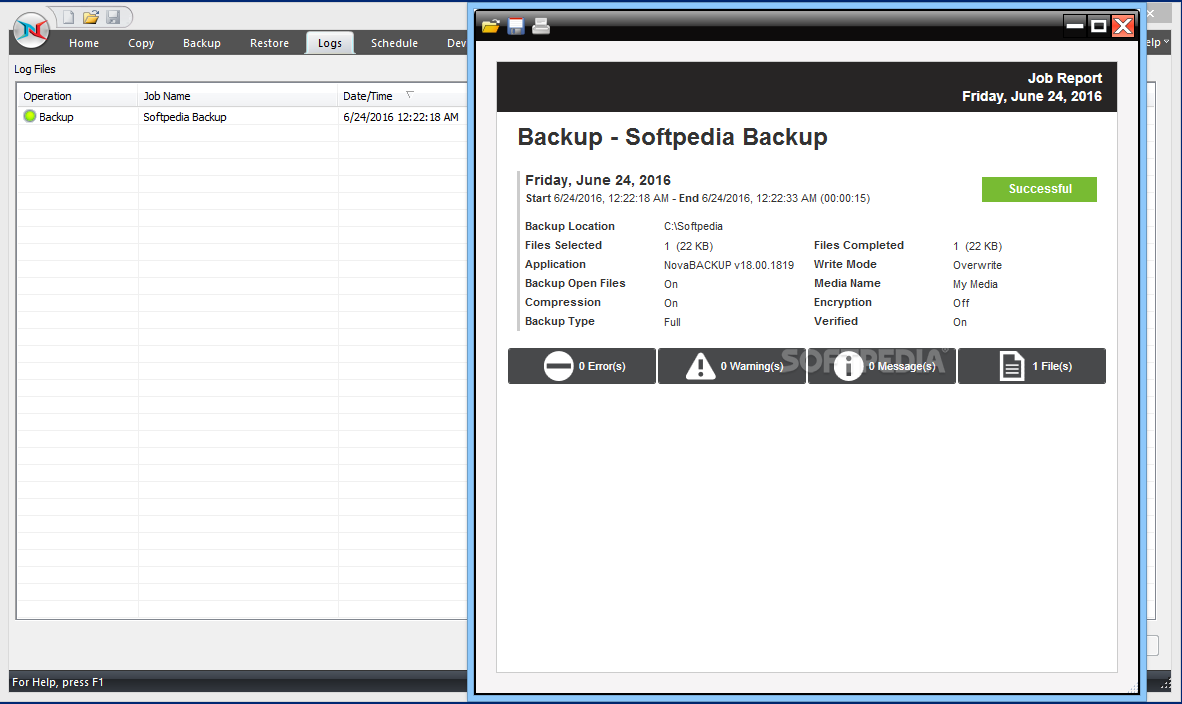
Task: Click the green Successful status badge
Action: tap(1040, 189)
